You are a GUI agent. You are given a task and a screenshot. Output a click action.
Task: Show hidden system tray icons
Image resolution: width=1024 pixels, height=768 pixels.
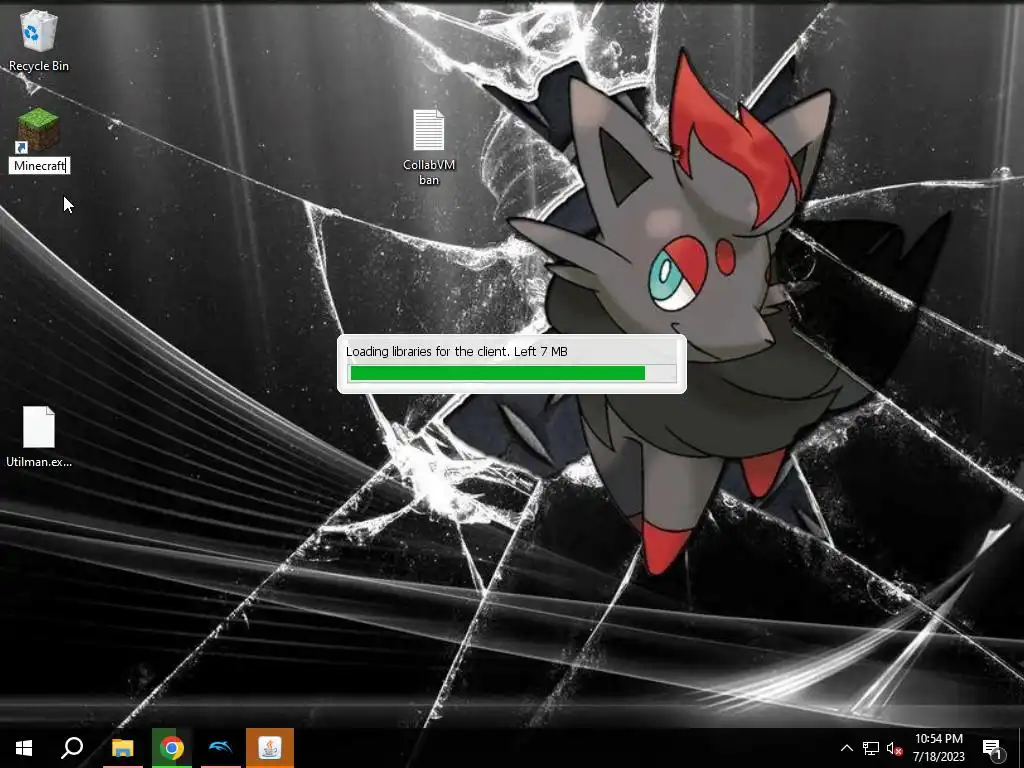point(846,748)
